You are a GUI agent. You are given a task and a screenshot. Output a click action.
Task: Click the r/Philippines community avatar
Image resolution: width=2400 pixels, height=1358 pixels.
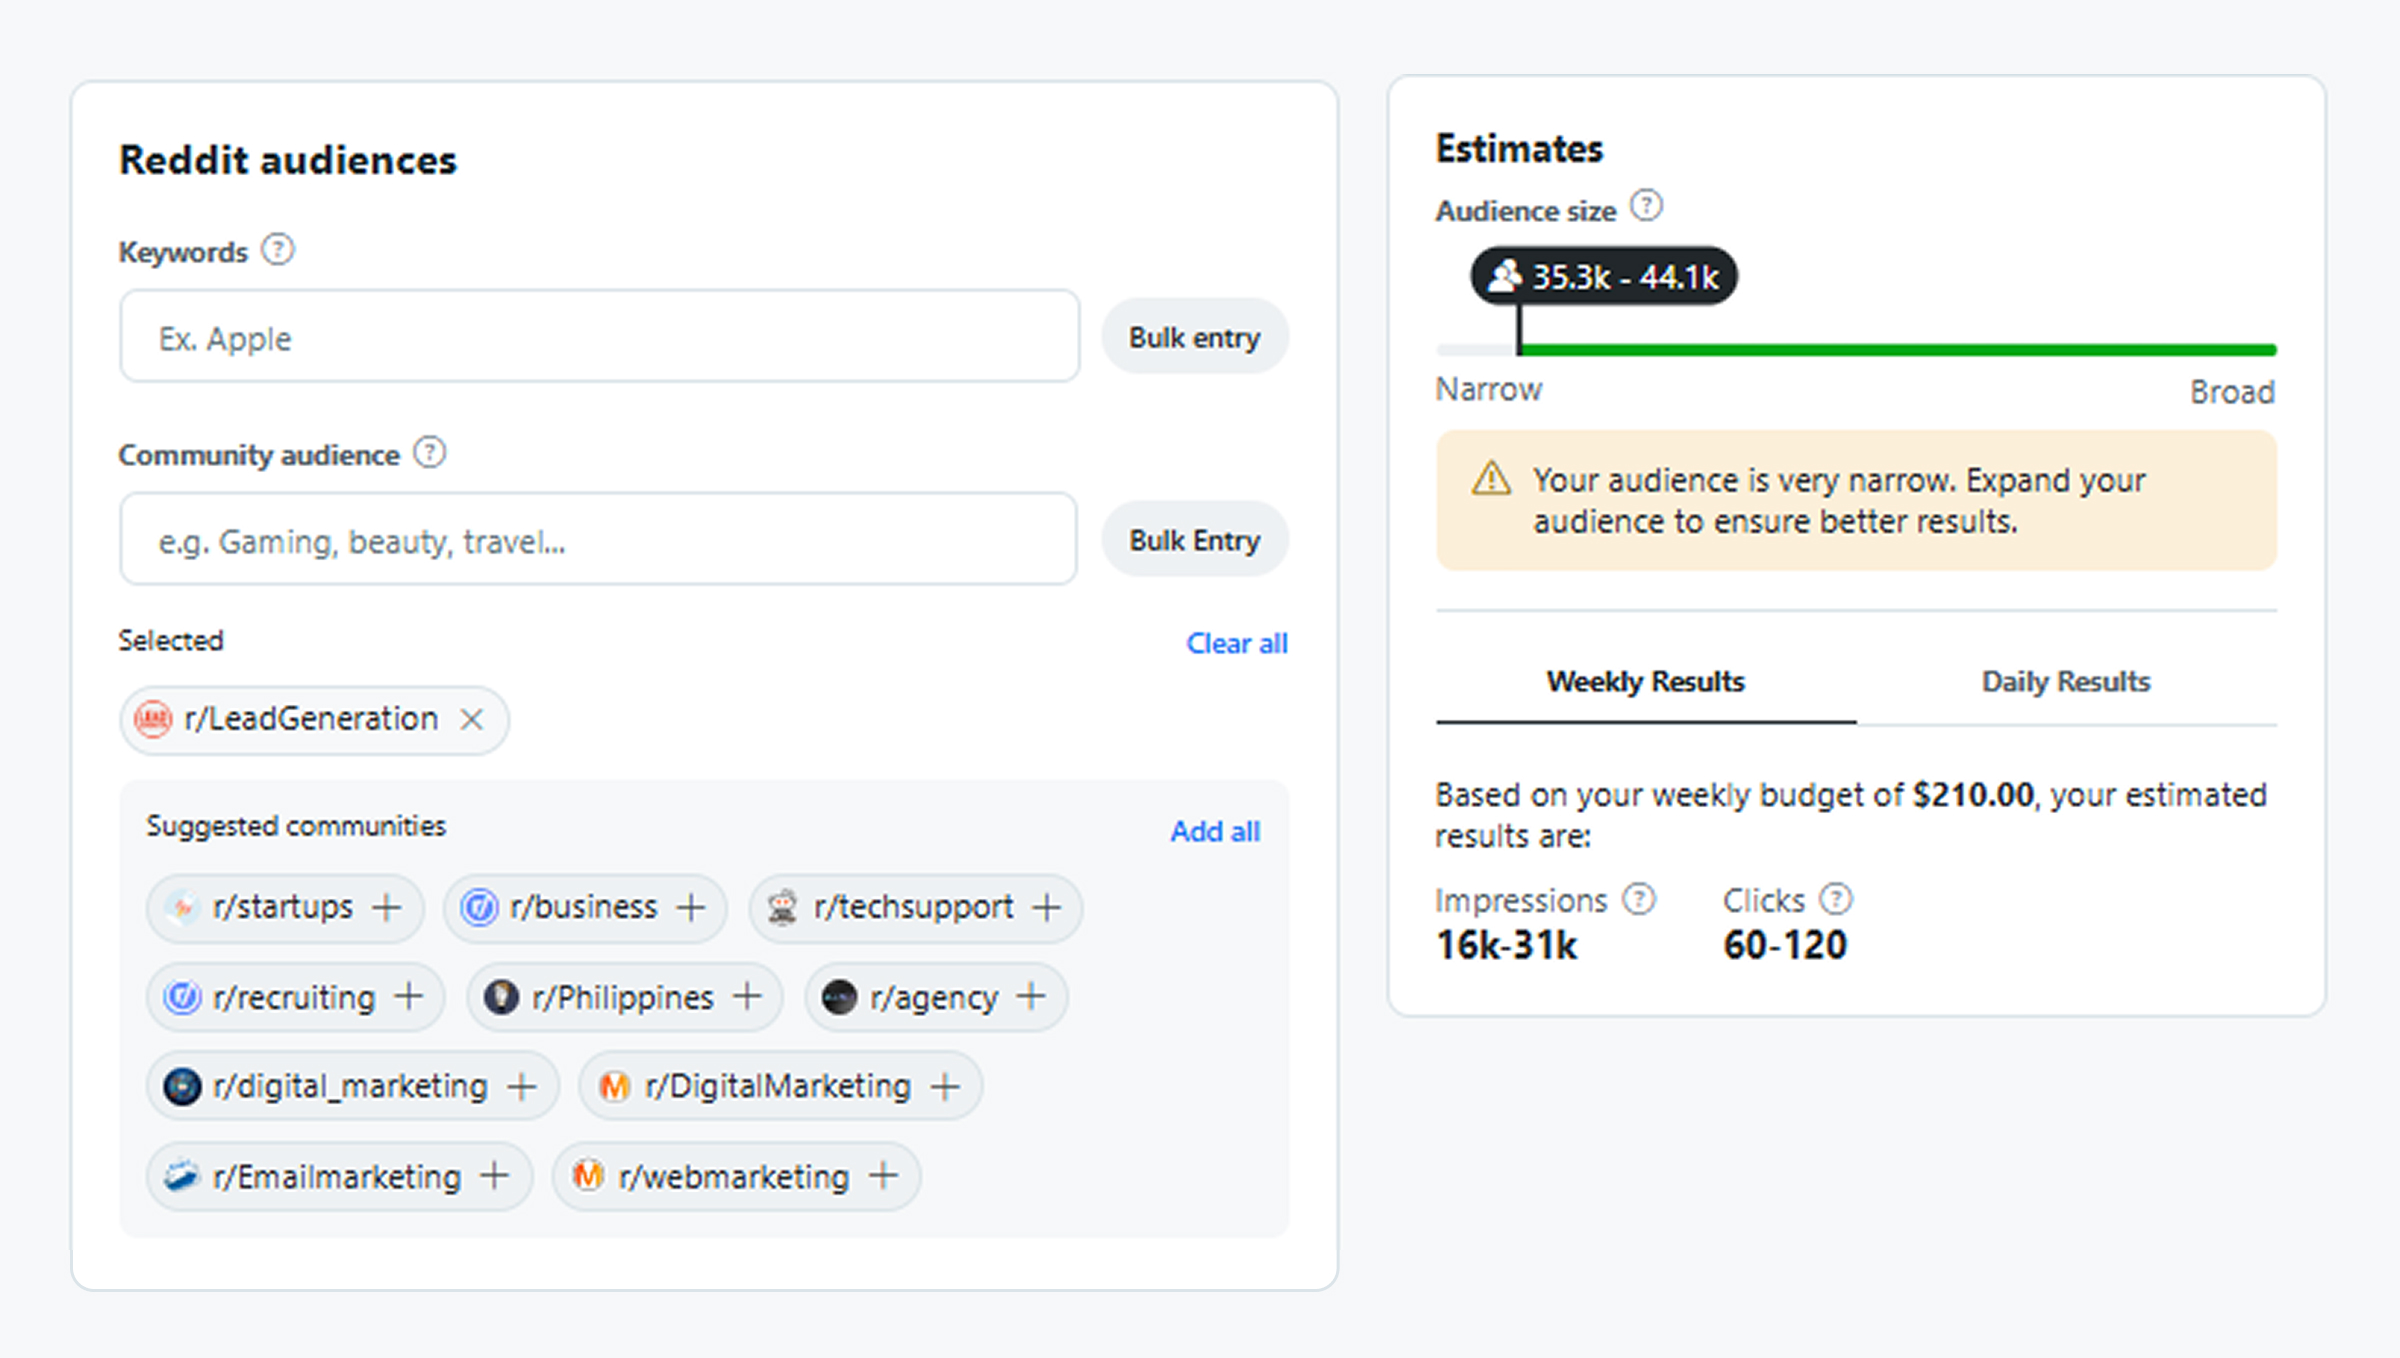point(501,996)
